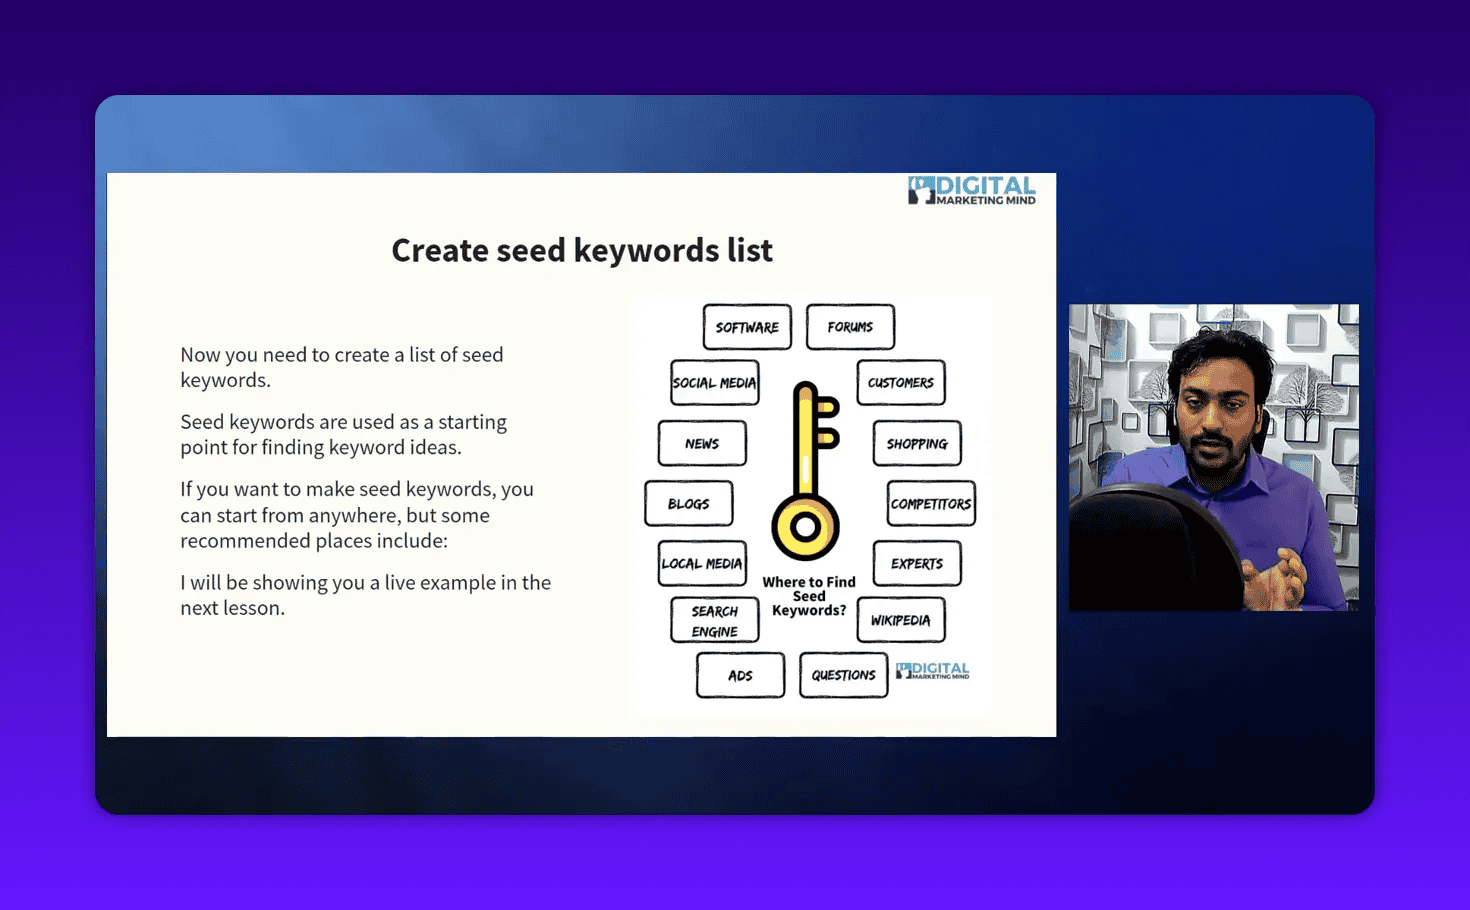Click the ADS box at the bottom

740,675
